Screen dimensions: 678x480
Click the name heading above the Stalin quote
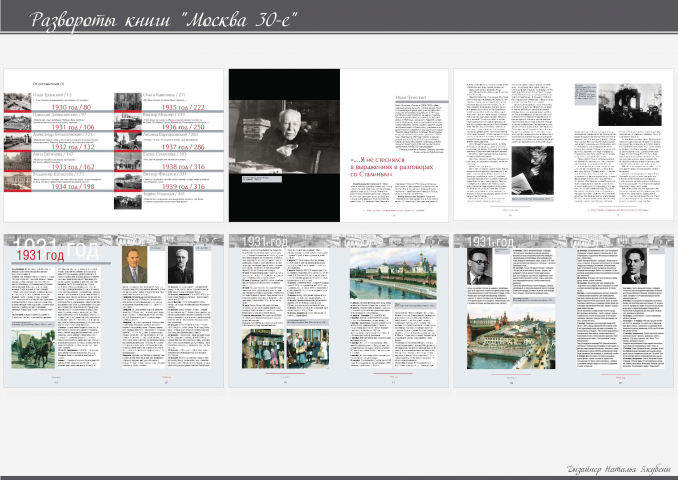(x=411, y=98)
